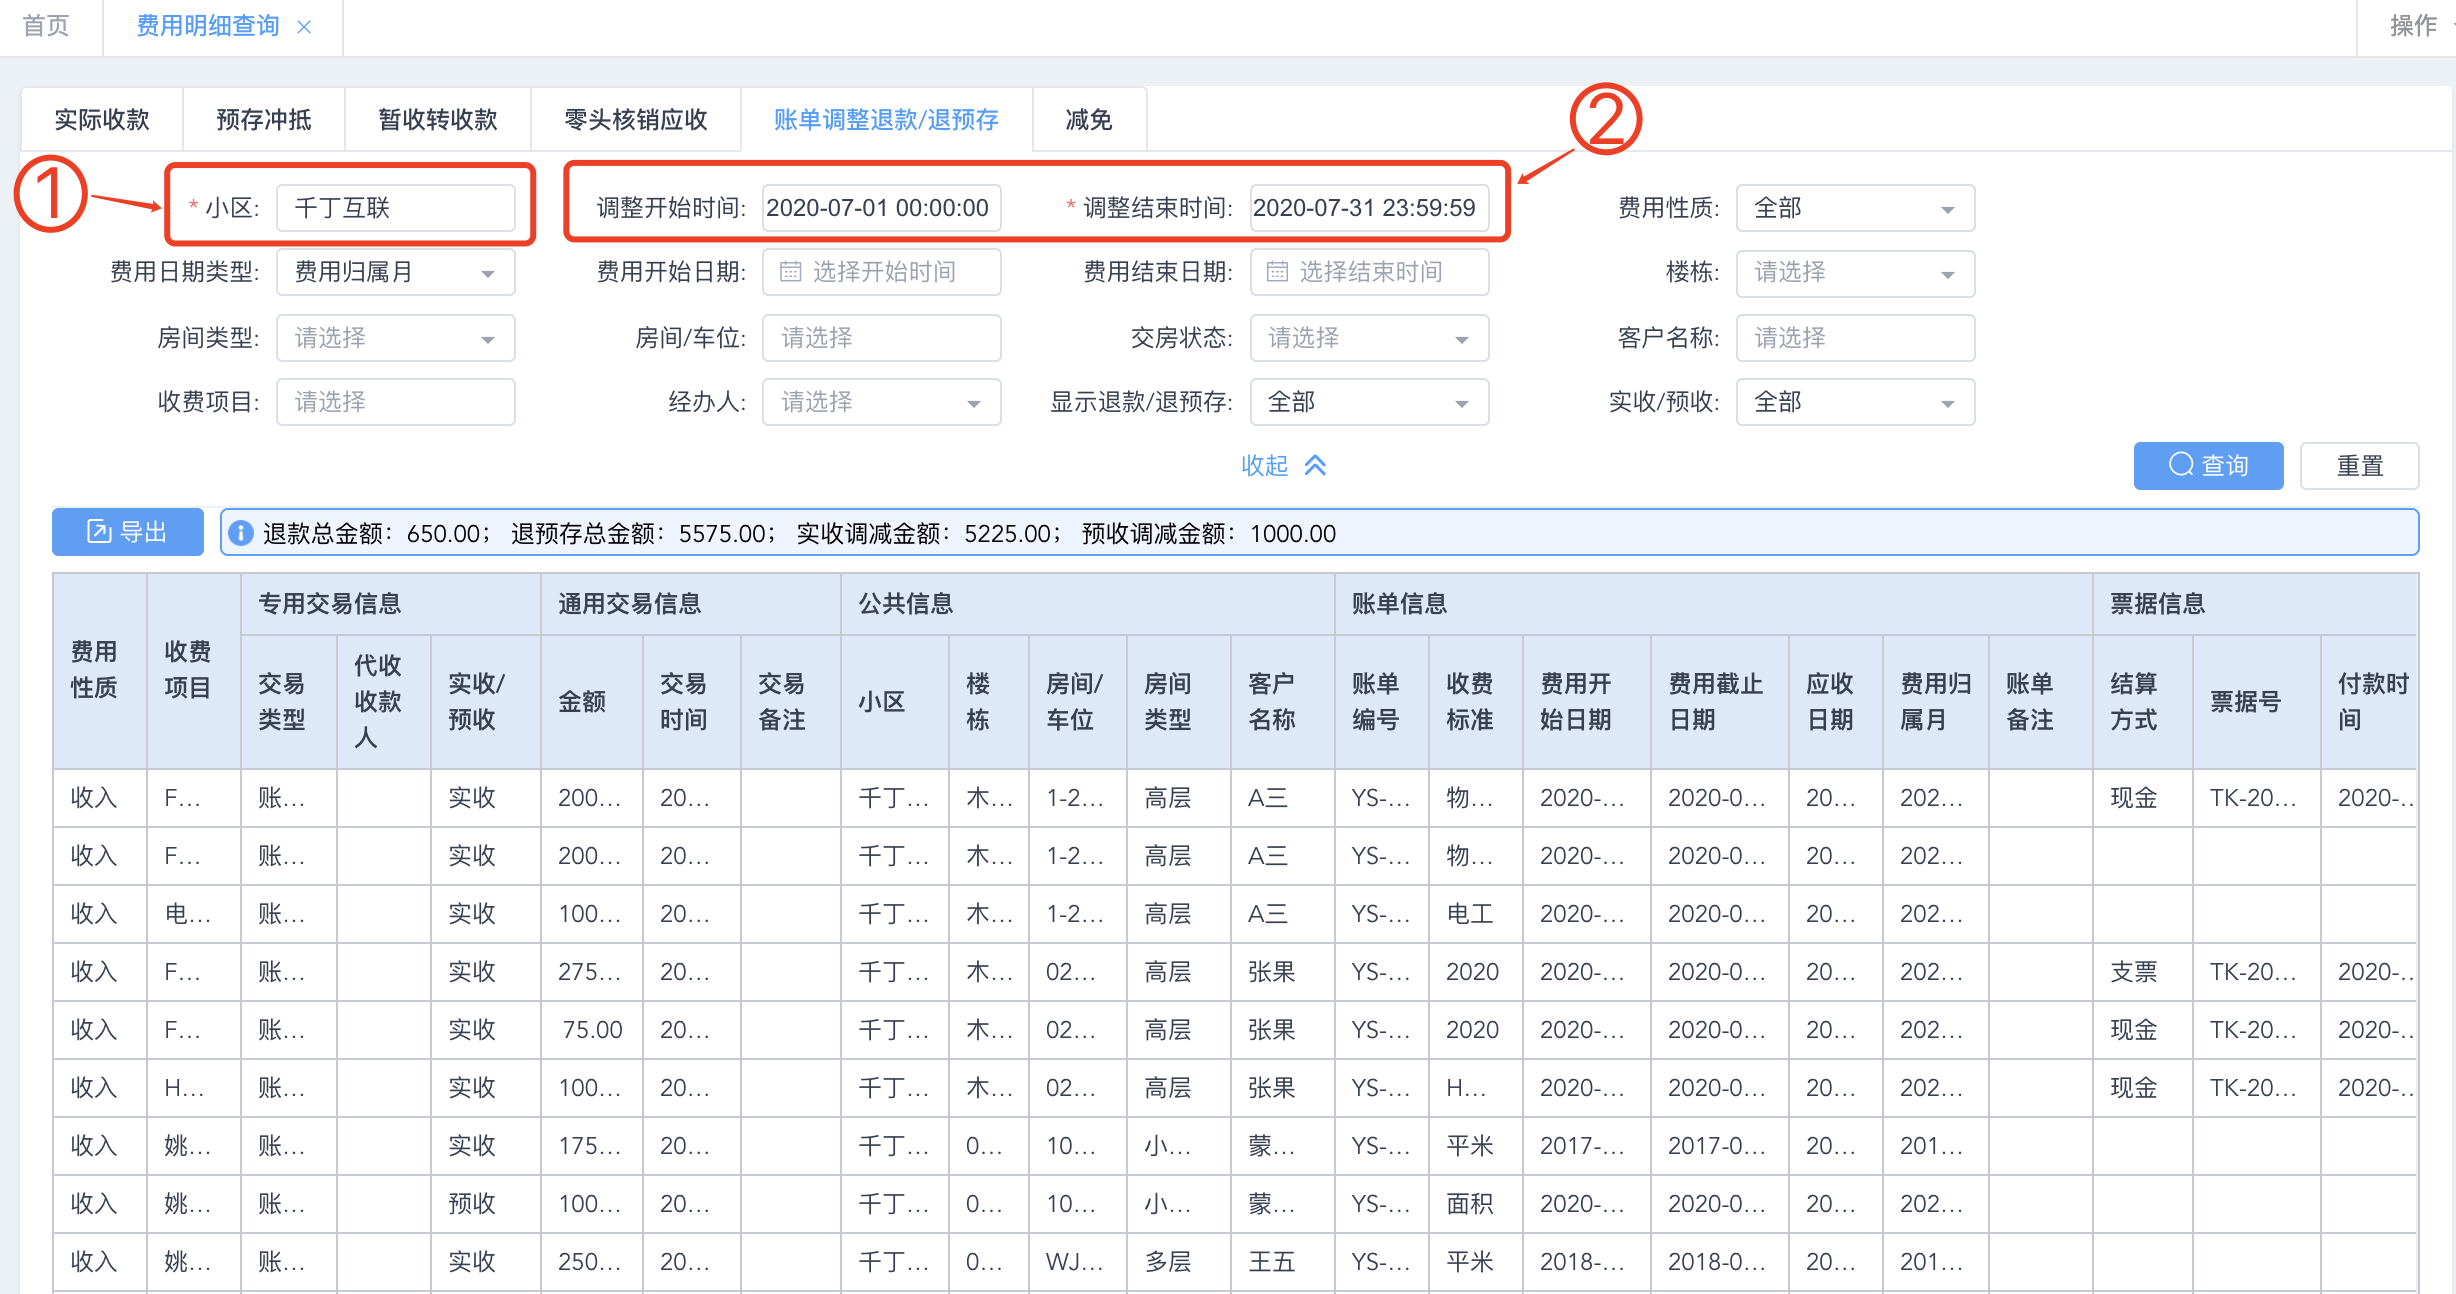Click the 预收 cell in table

click(486, 1204)
